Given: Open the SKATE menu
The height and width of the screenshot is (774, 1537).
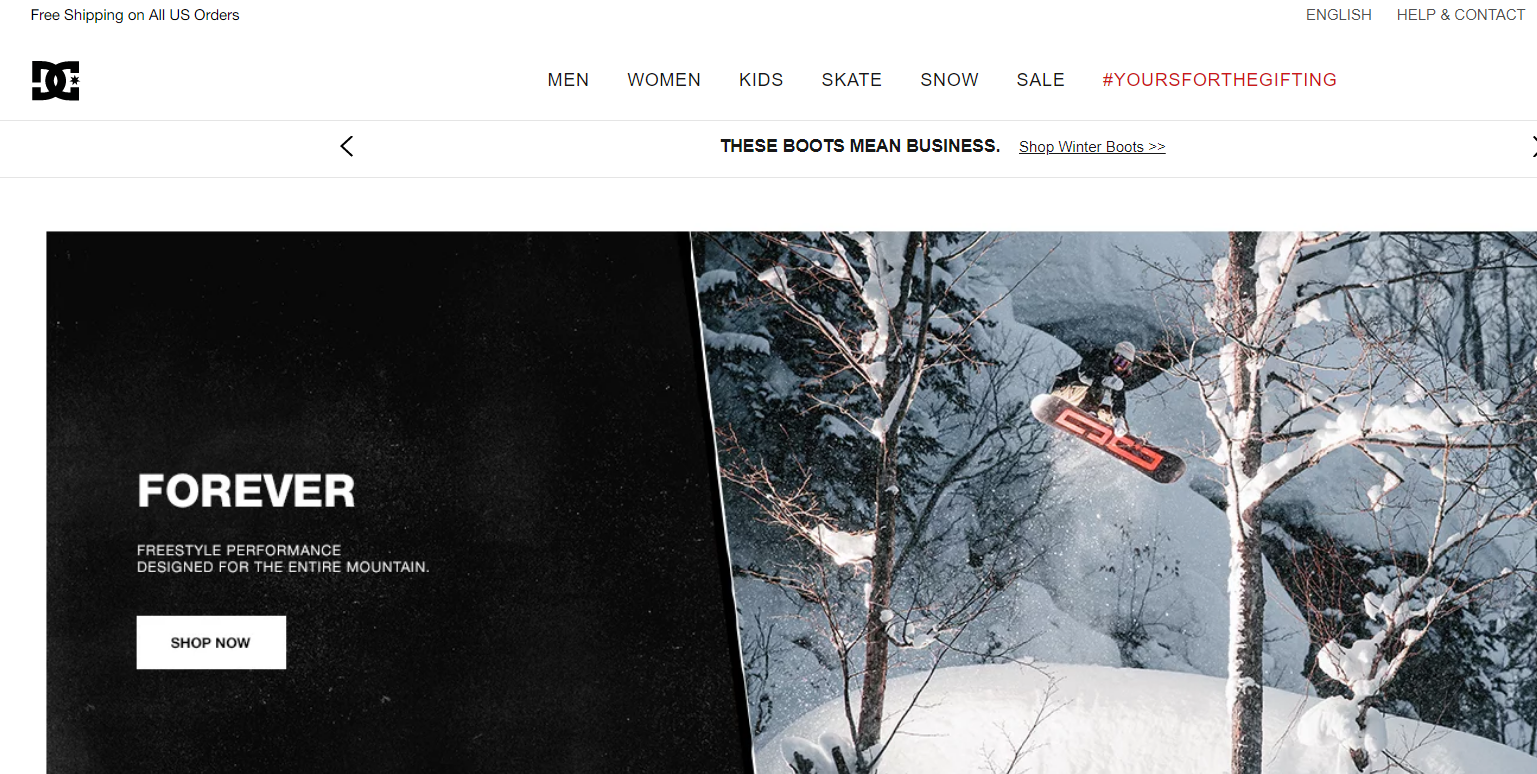Looking at the screenshot, I should point(852,80).
